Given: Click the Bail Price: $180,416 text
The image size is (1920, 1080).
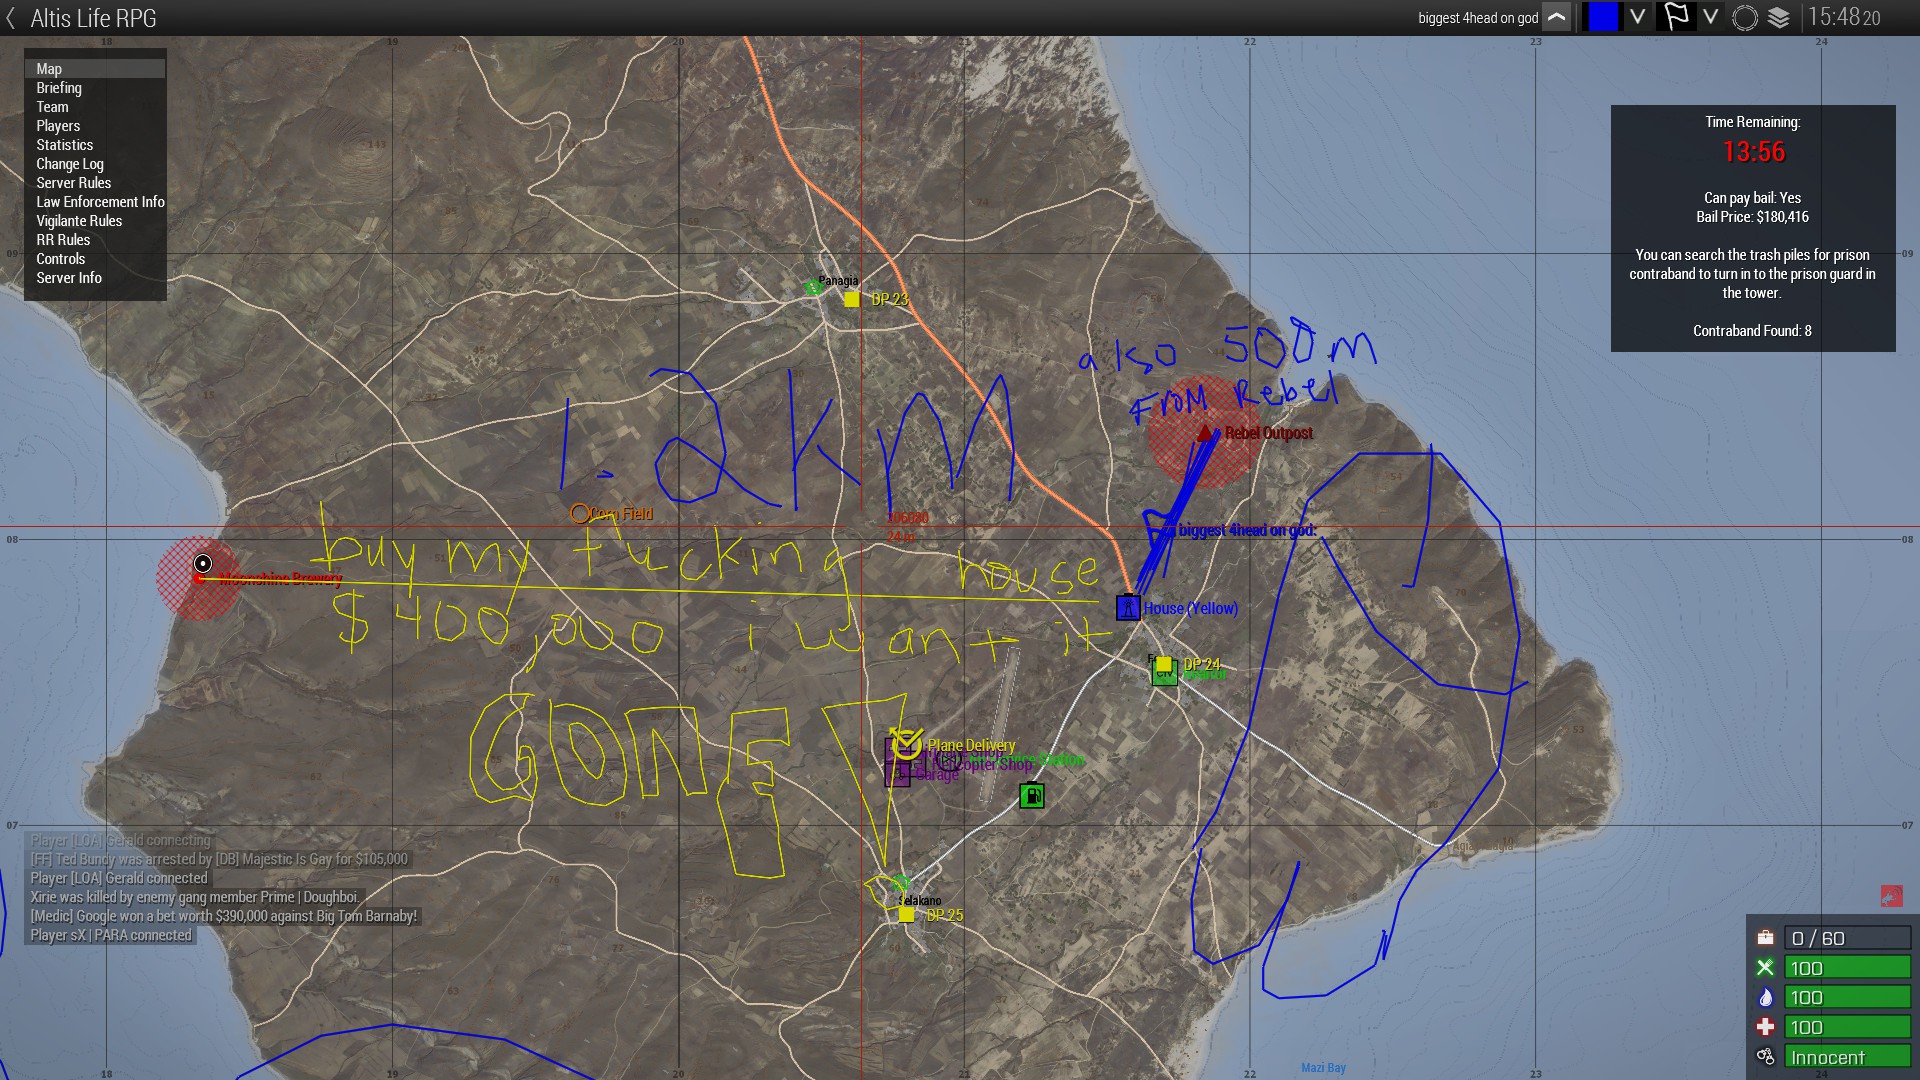Looking at the screenshot, I should click(x=1753, y=217).
